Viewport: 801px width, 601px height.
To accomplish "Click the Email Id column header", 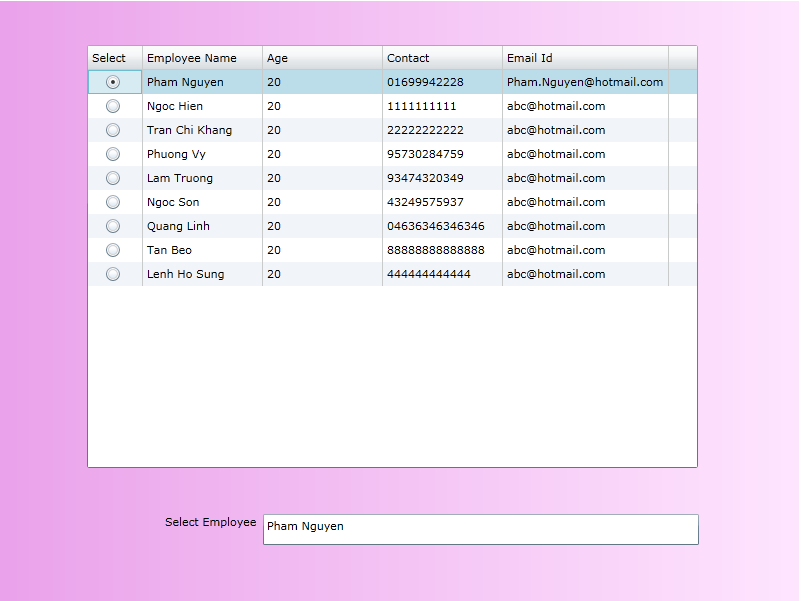I will (x=585, y=58).
